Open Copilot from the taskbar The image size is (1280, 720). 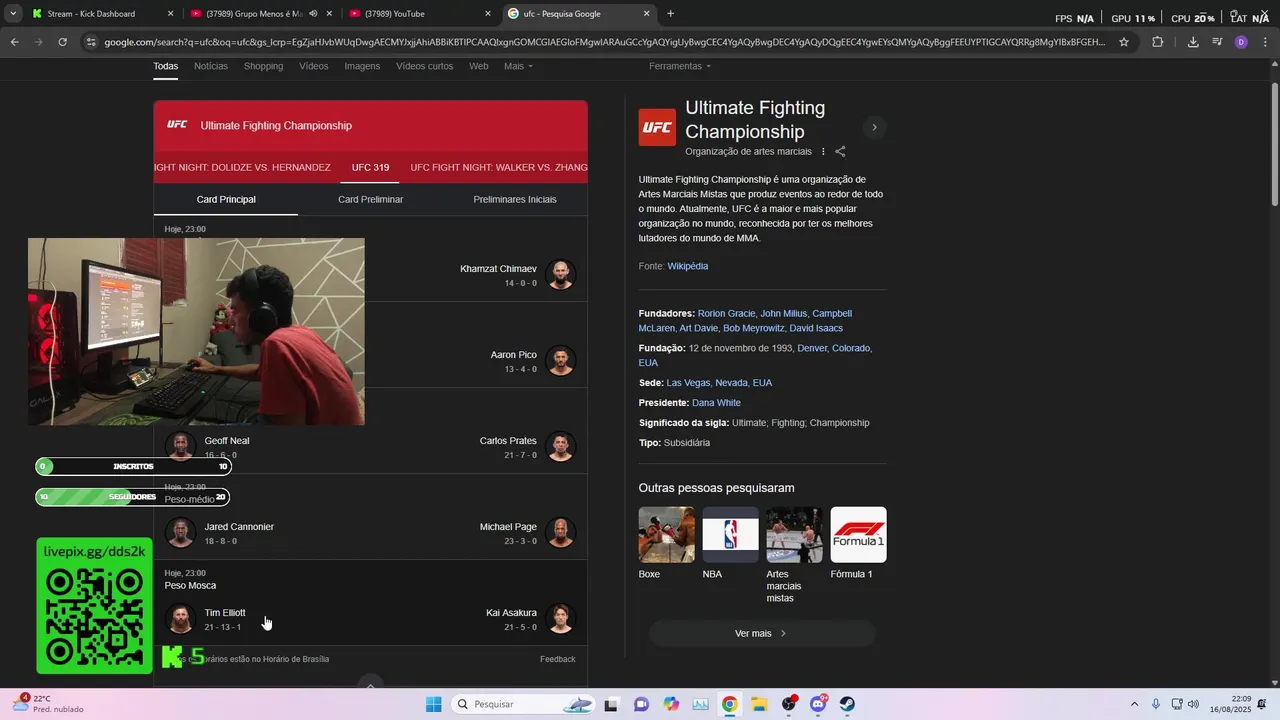point(671,704)
